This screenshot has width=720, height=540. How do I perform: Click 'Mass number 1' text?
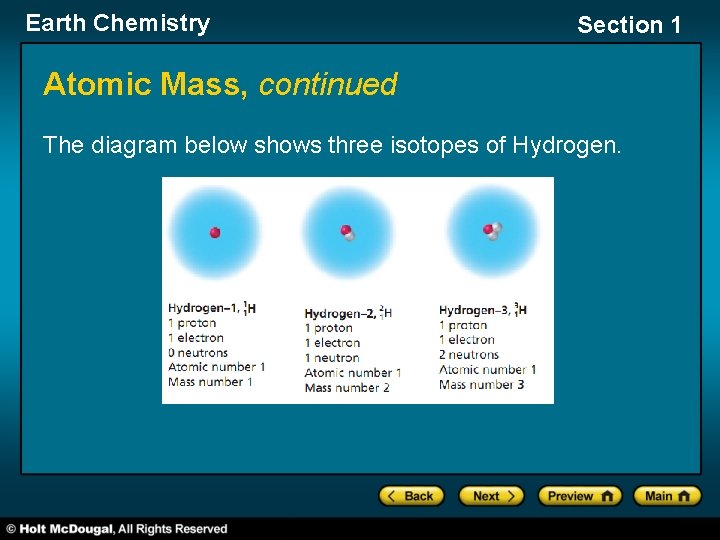pyautogui.click(x=210, y=382)
